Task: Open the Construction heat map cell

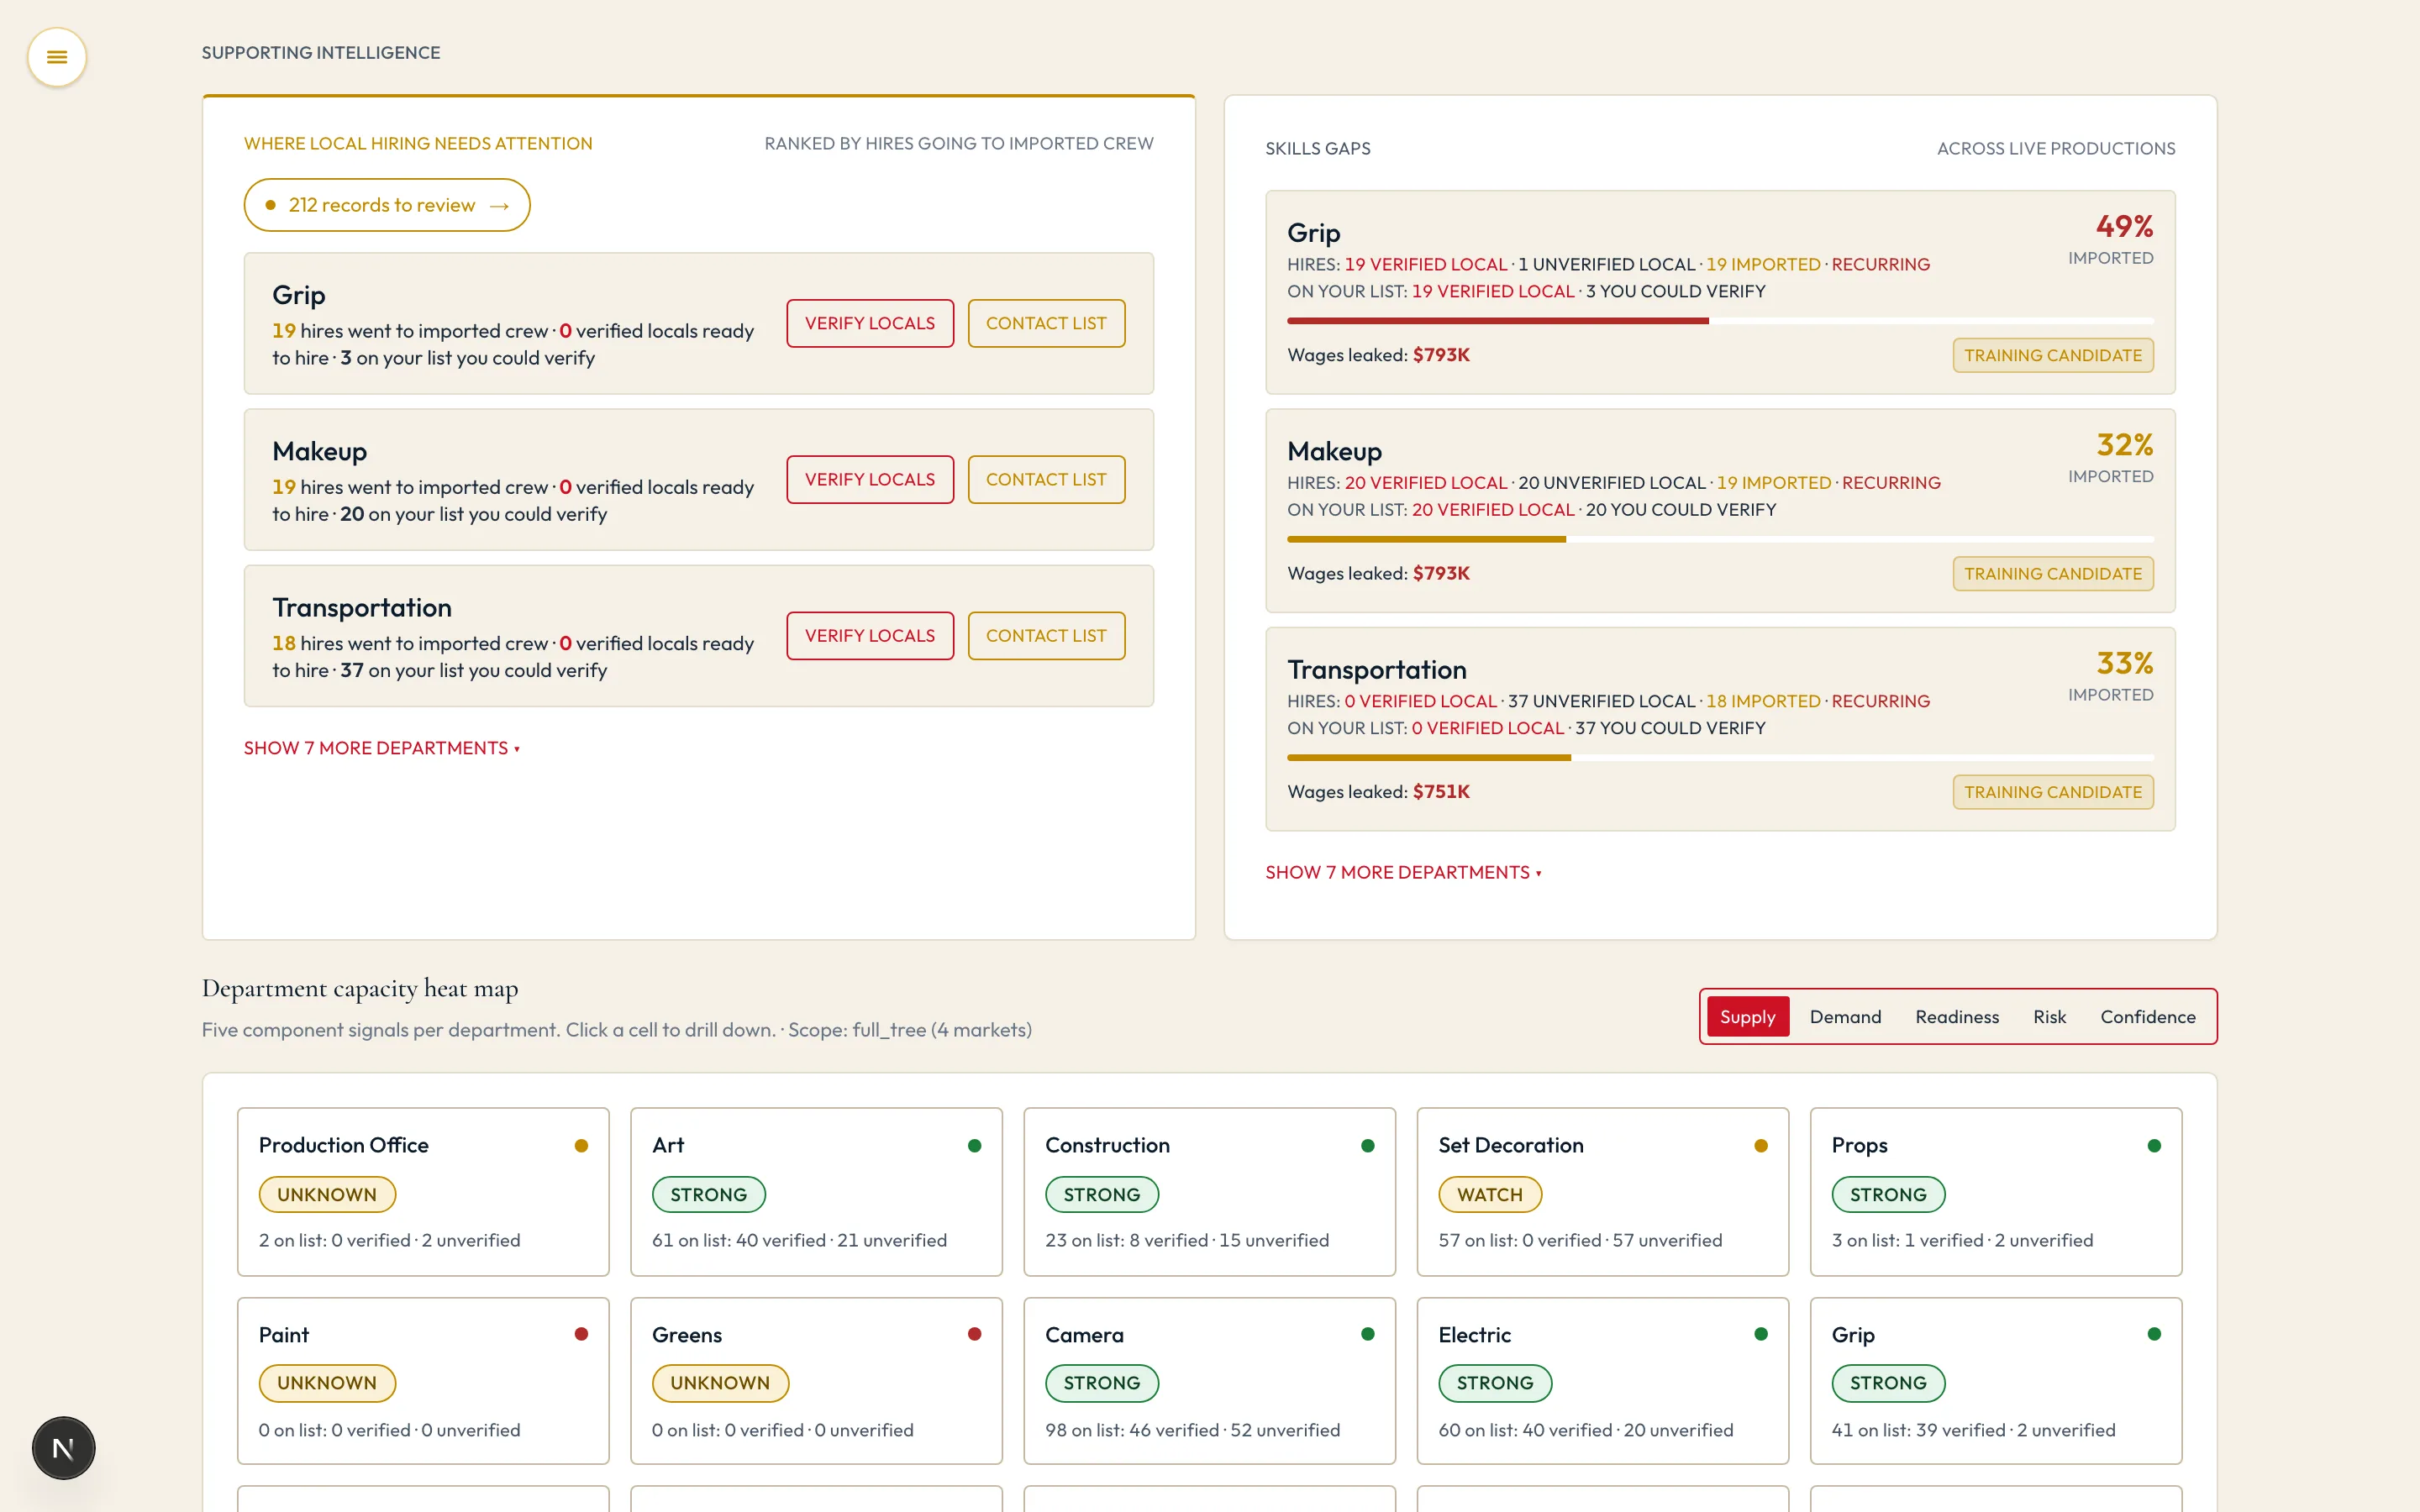Action: click(x=1209, y=1191)
